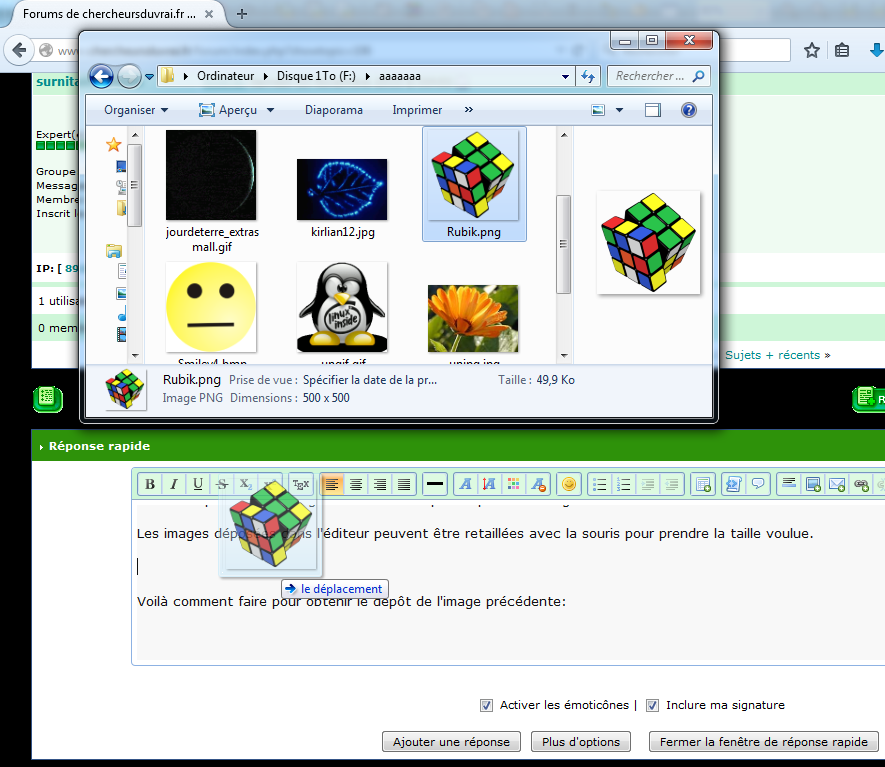
Task: Toggle 'Activer les émoticônes' checkbox
Action: (486, 705)
